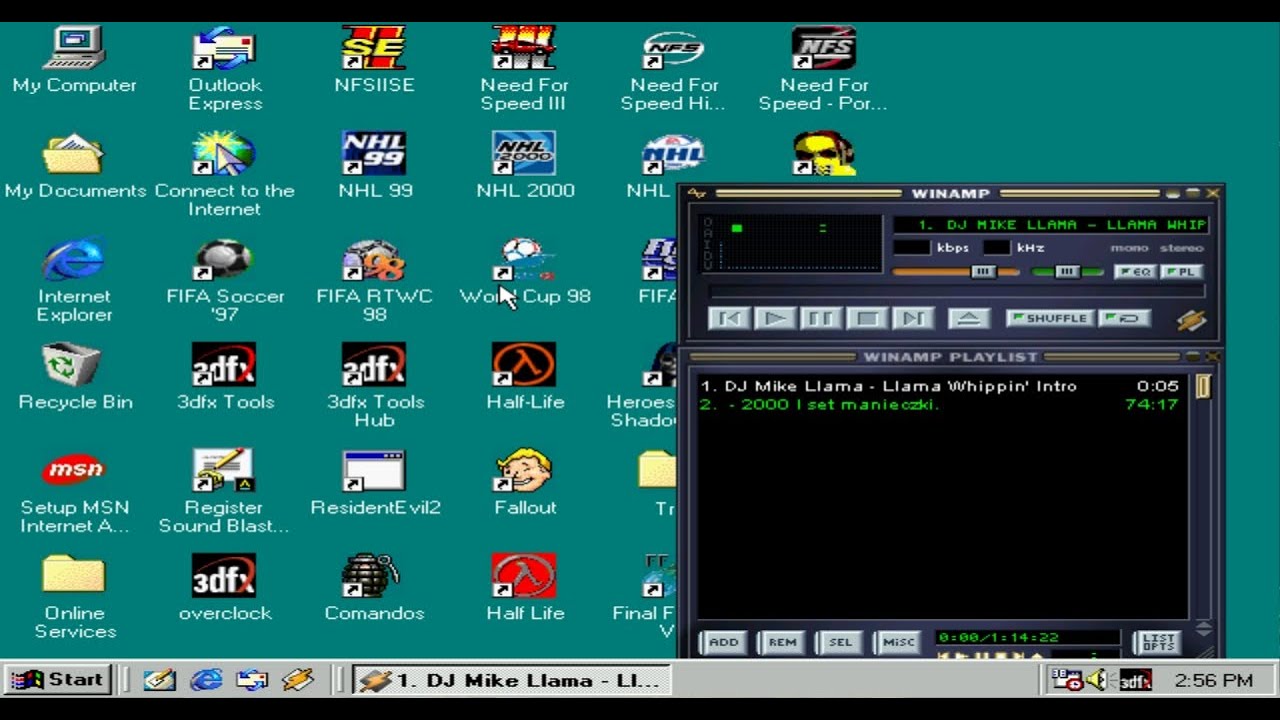Viewport: 1280px width, 720px height.
Task: Enable Shuffle mode in Winamp
Action: 1048,318
